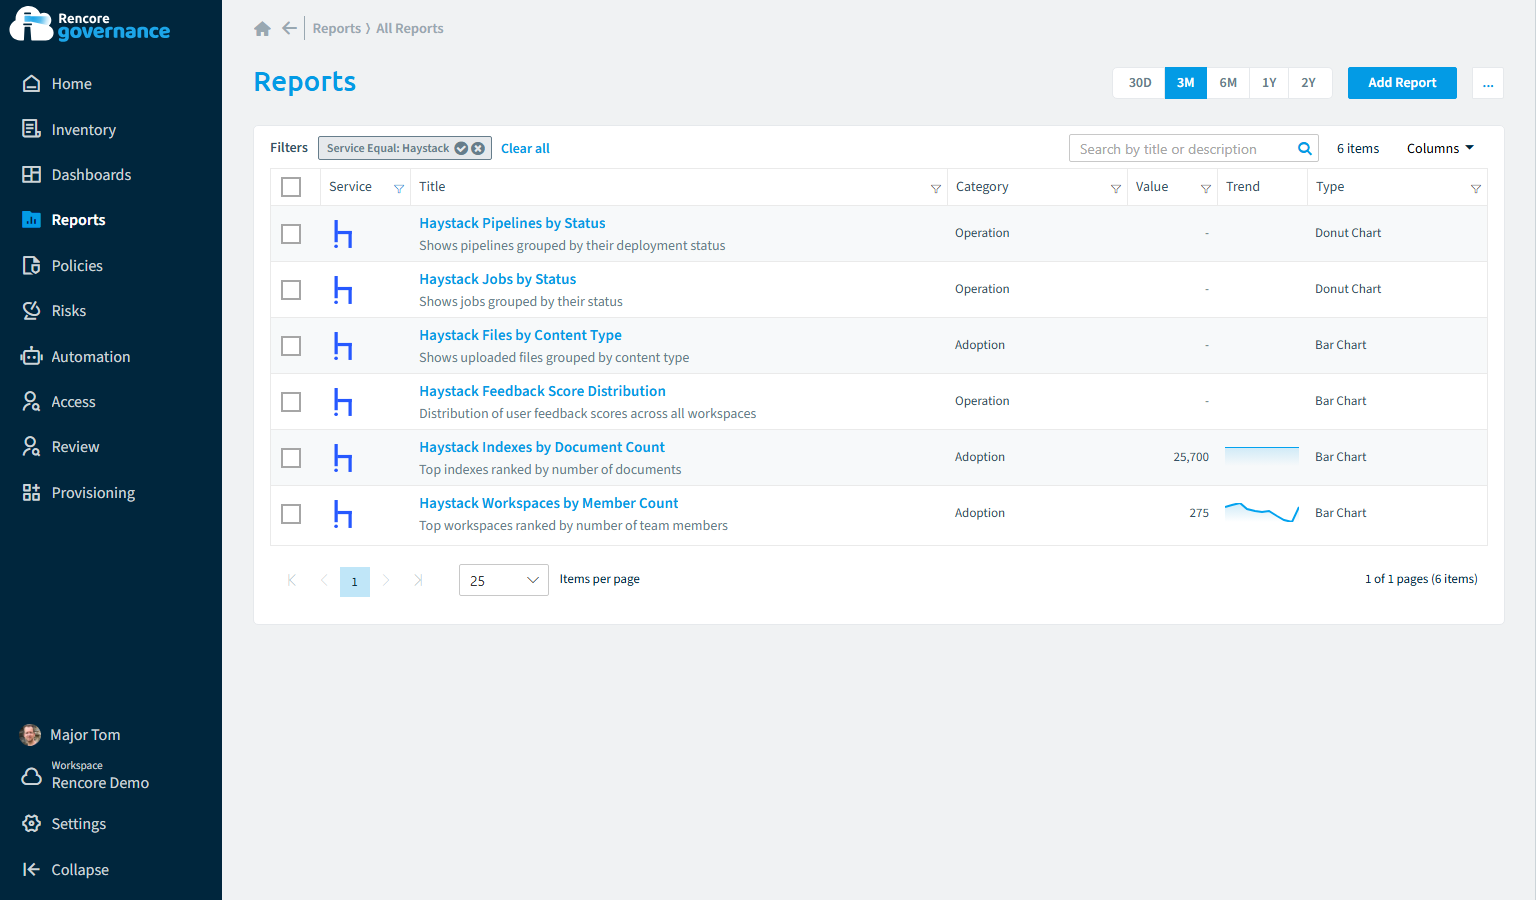This screenshot has height=900, width=1536.
Task: Select the 1Y time range
Action: [1269, 83]
